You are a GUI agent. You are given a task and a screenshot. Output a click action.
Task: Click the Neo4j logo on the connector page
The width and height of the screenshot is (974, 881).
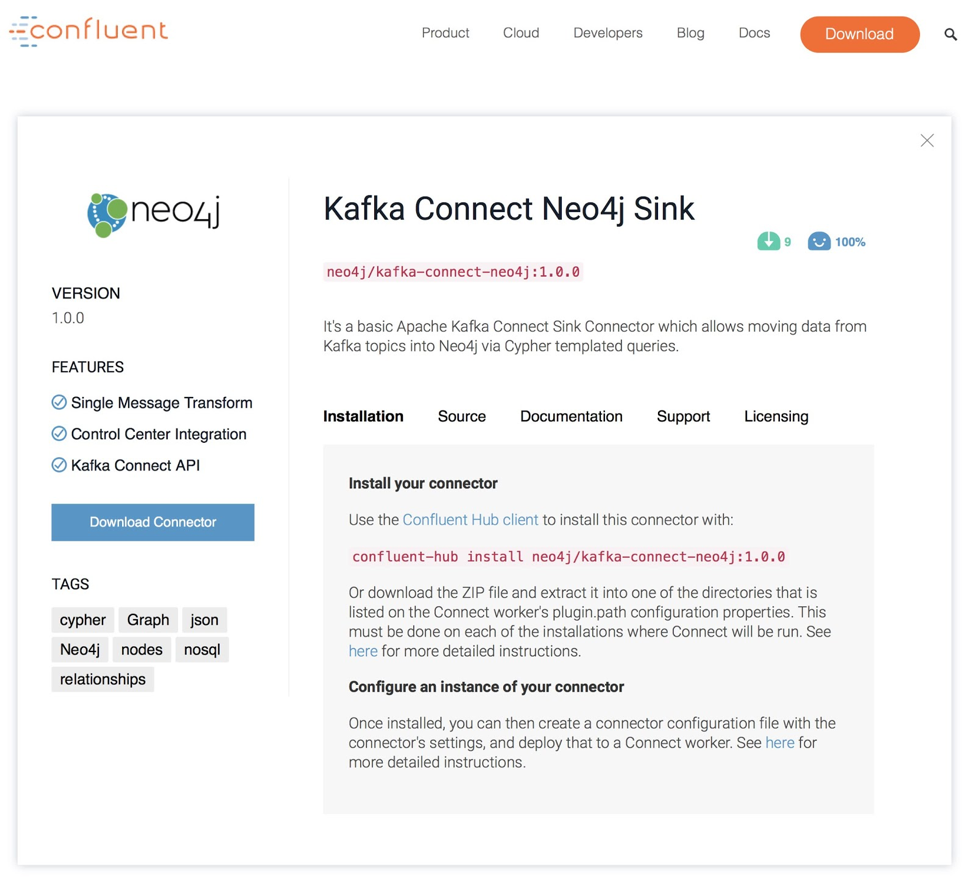pyautogui.click(x=152, y=213)
